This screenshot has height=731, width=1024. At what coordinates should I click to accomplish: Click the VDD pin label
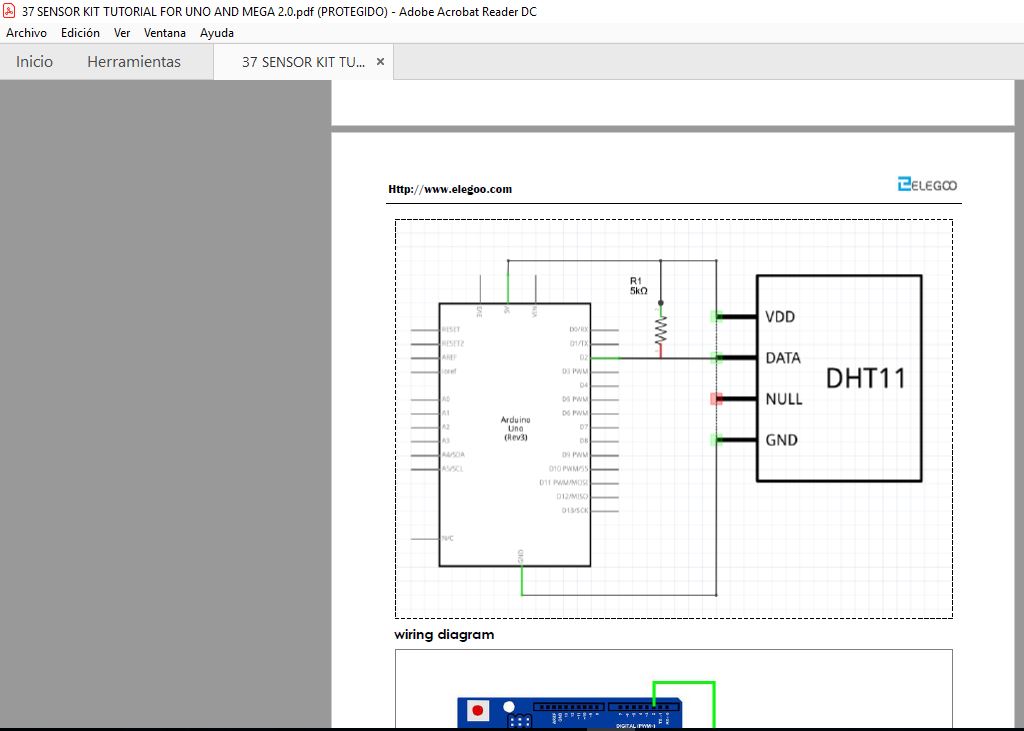point(780,317)
